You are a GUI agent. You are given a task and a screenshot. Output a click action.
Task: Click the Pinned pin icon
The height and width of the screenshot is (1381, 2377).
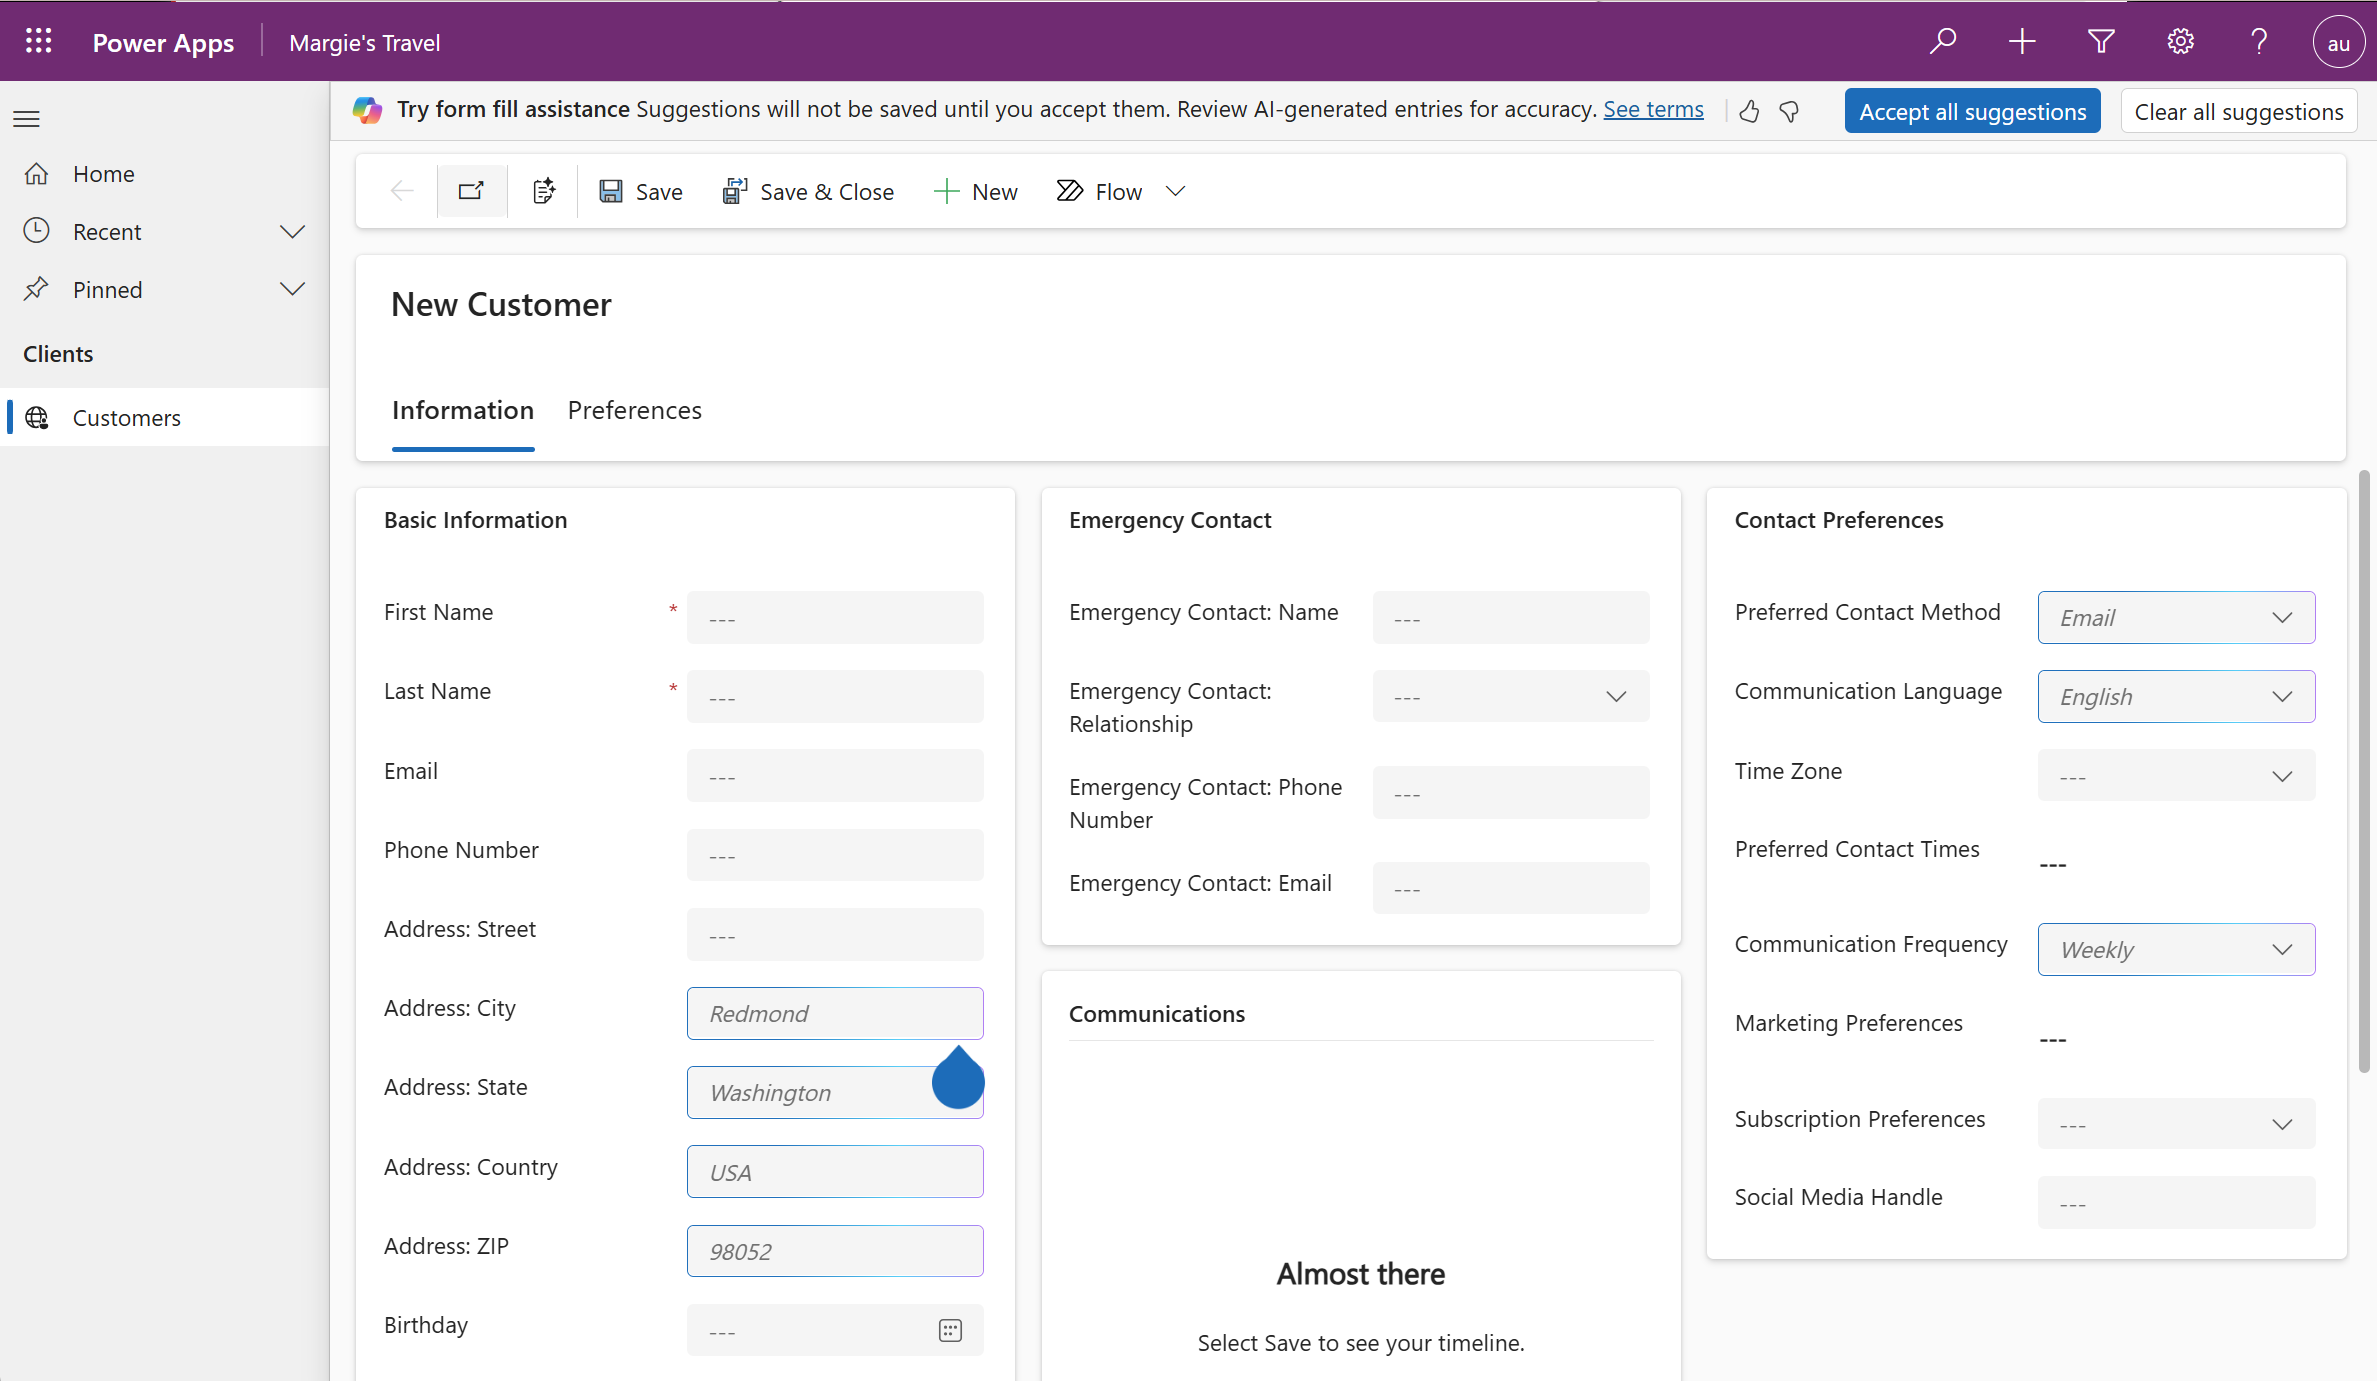(x=37, y=289)
